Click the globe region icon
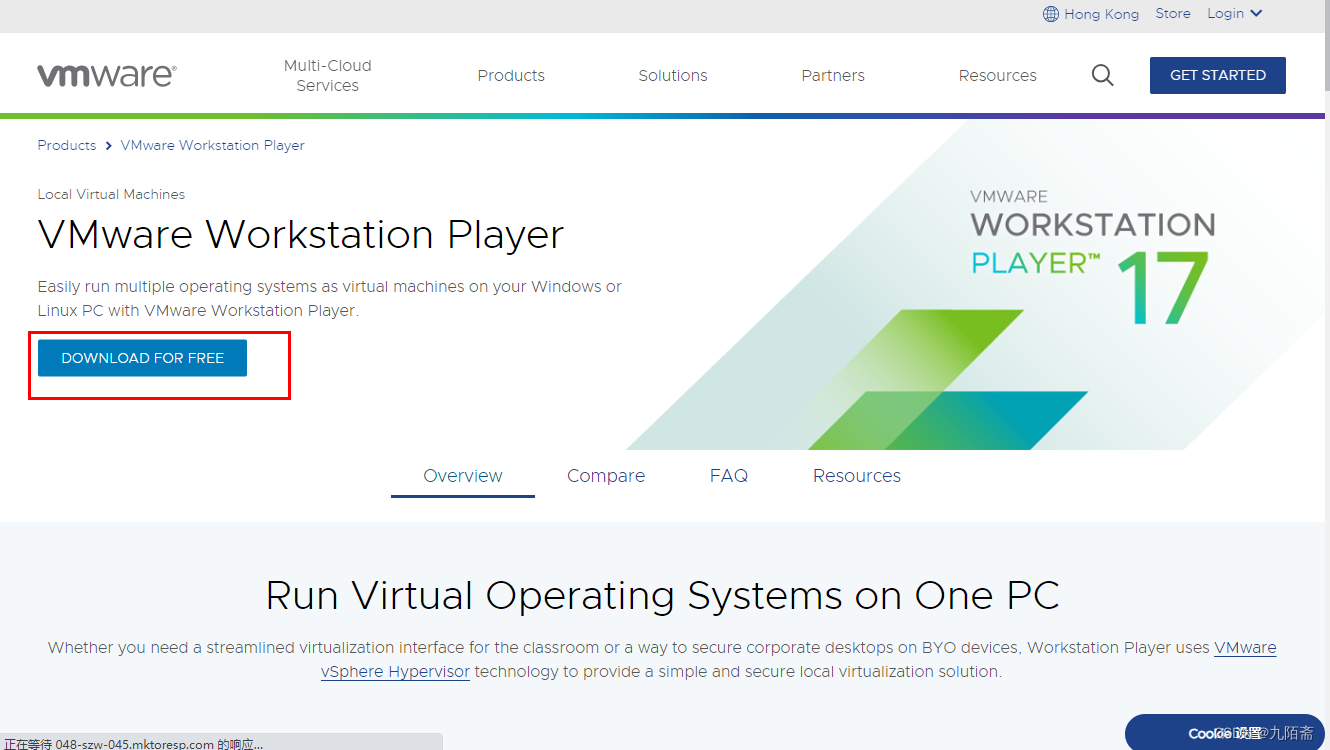The height and width of the screenshot is (750, 1330). coord(1050,14)
